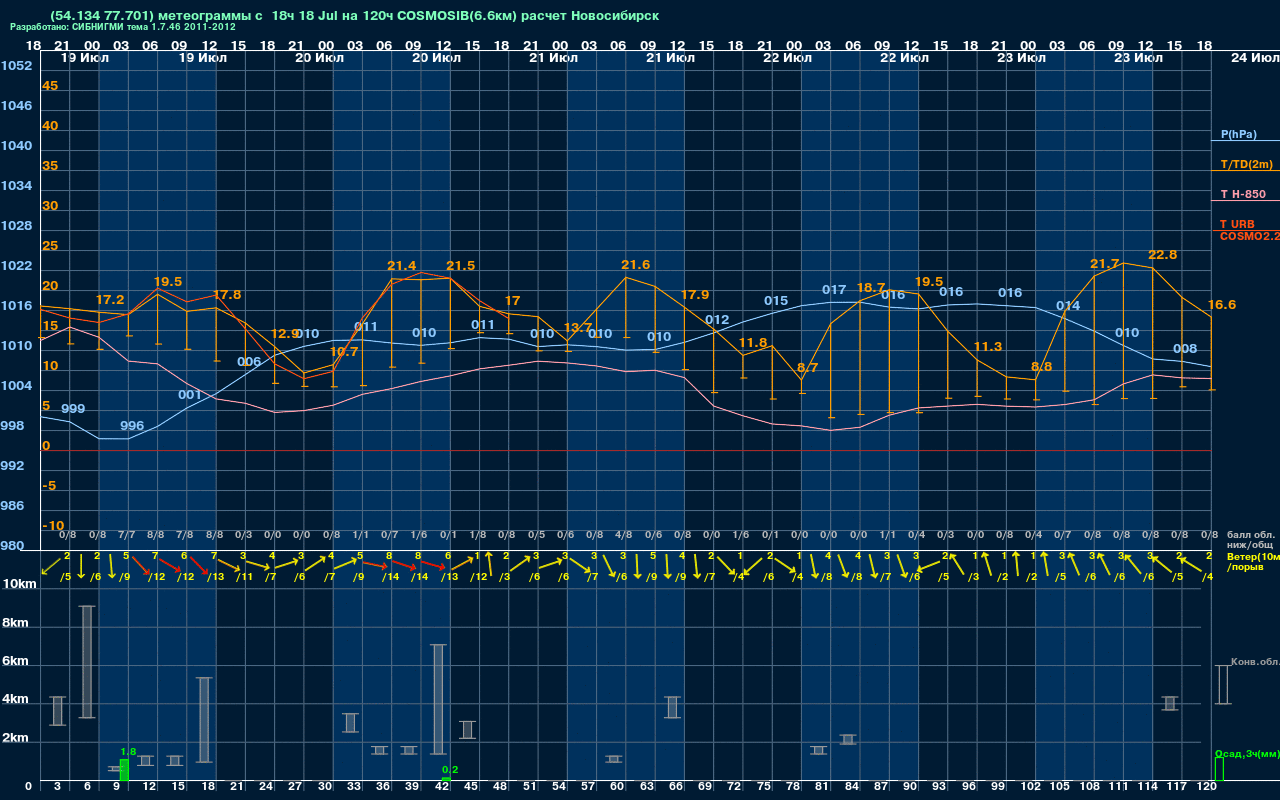
Task: Click the 8.8 temperature minimum value
Action: pos(1042,367)
